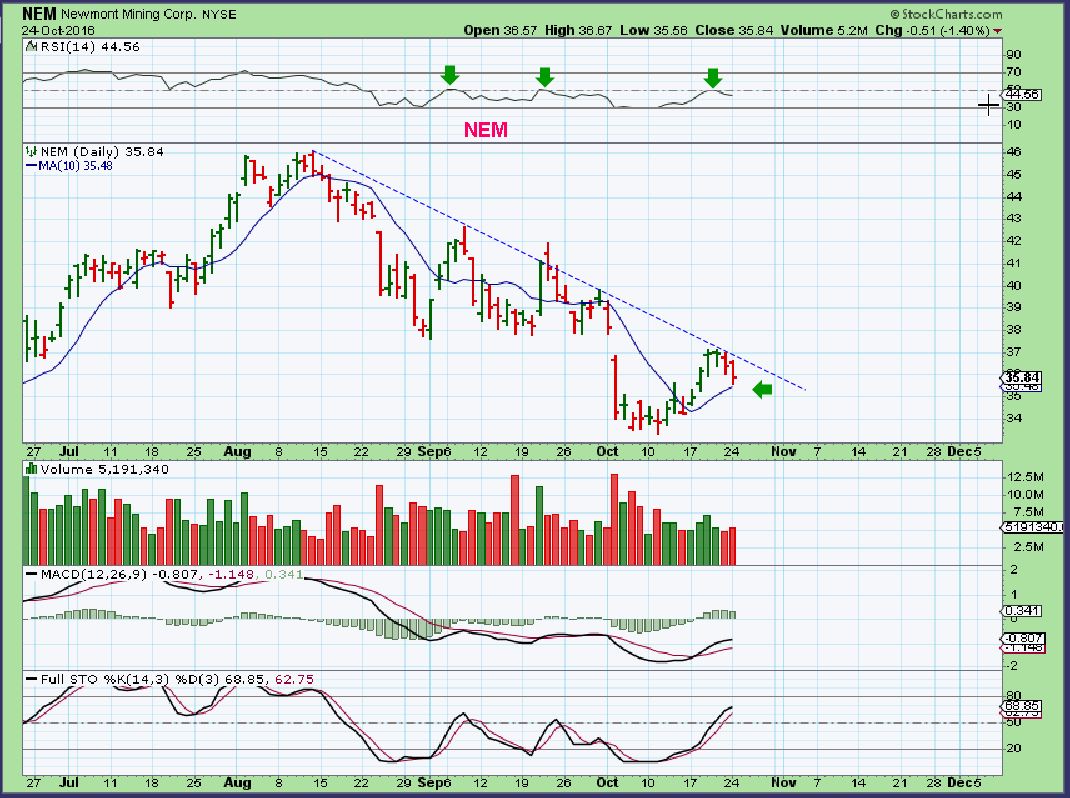
Task: Click the pink NEM label above the price panel
Action: (486, 130)
